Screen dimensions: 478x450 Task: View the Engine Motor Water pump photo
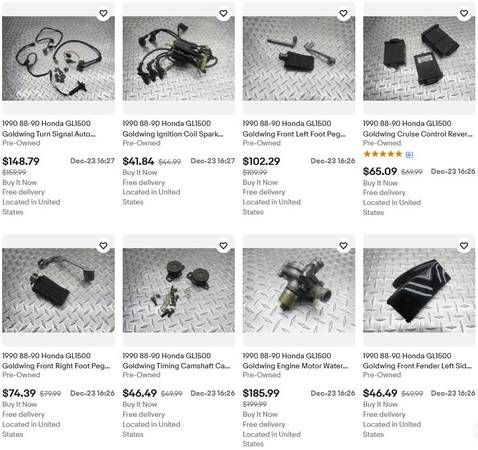299,290
